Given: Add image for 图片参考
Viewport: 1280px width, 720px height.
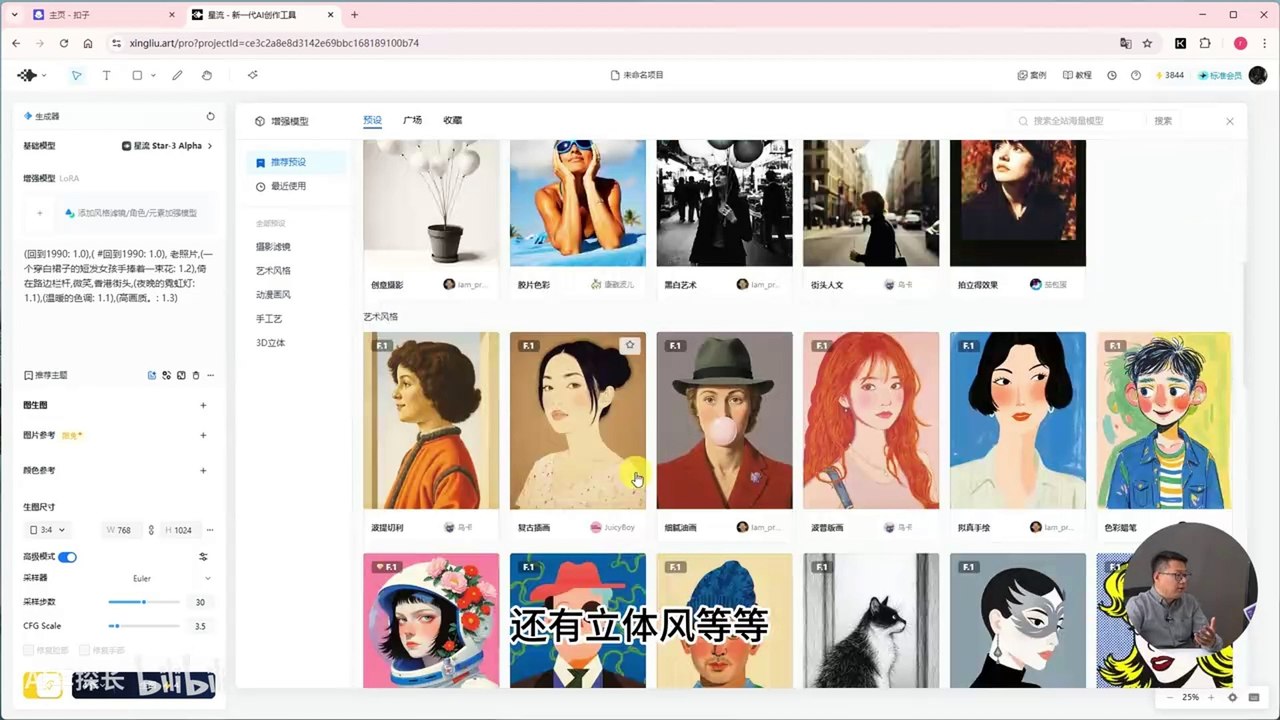Looking at the screenshot, I should click(x=203, y=435).
